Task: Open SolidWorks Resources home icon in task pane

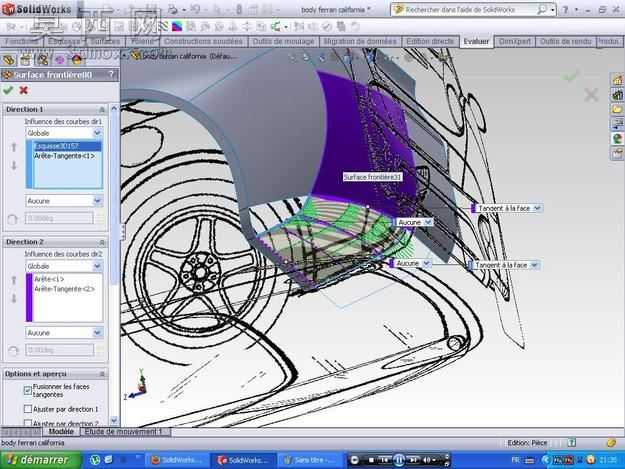Action: coord(617,80)
